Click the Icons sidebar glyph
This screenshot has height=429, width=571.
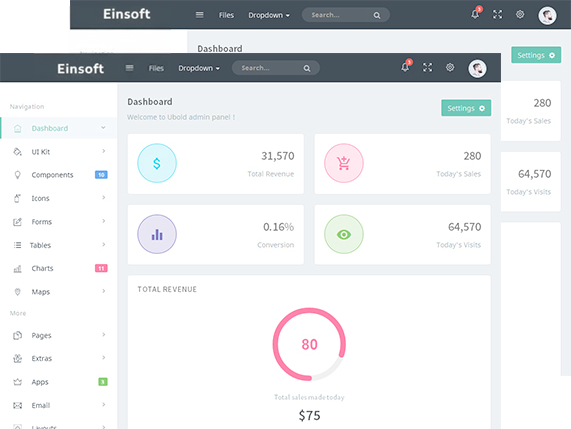[17, 198]
